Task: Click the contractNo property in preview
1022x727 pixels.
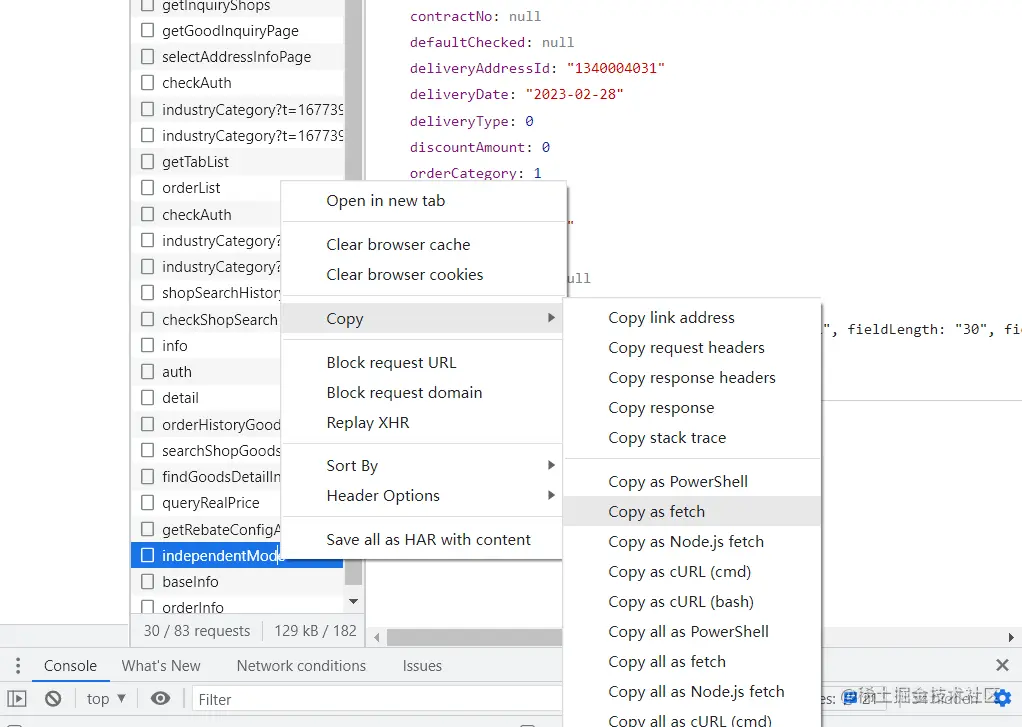Action: tap(450, 16)
